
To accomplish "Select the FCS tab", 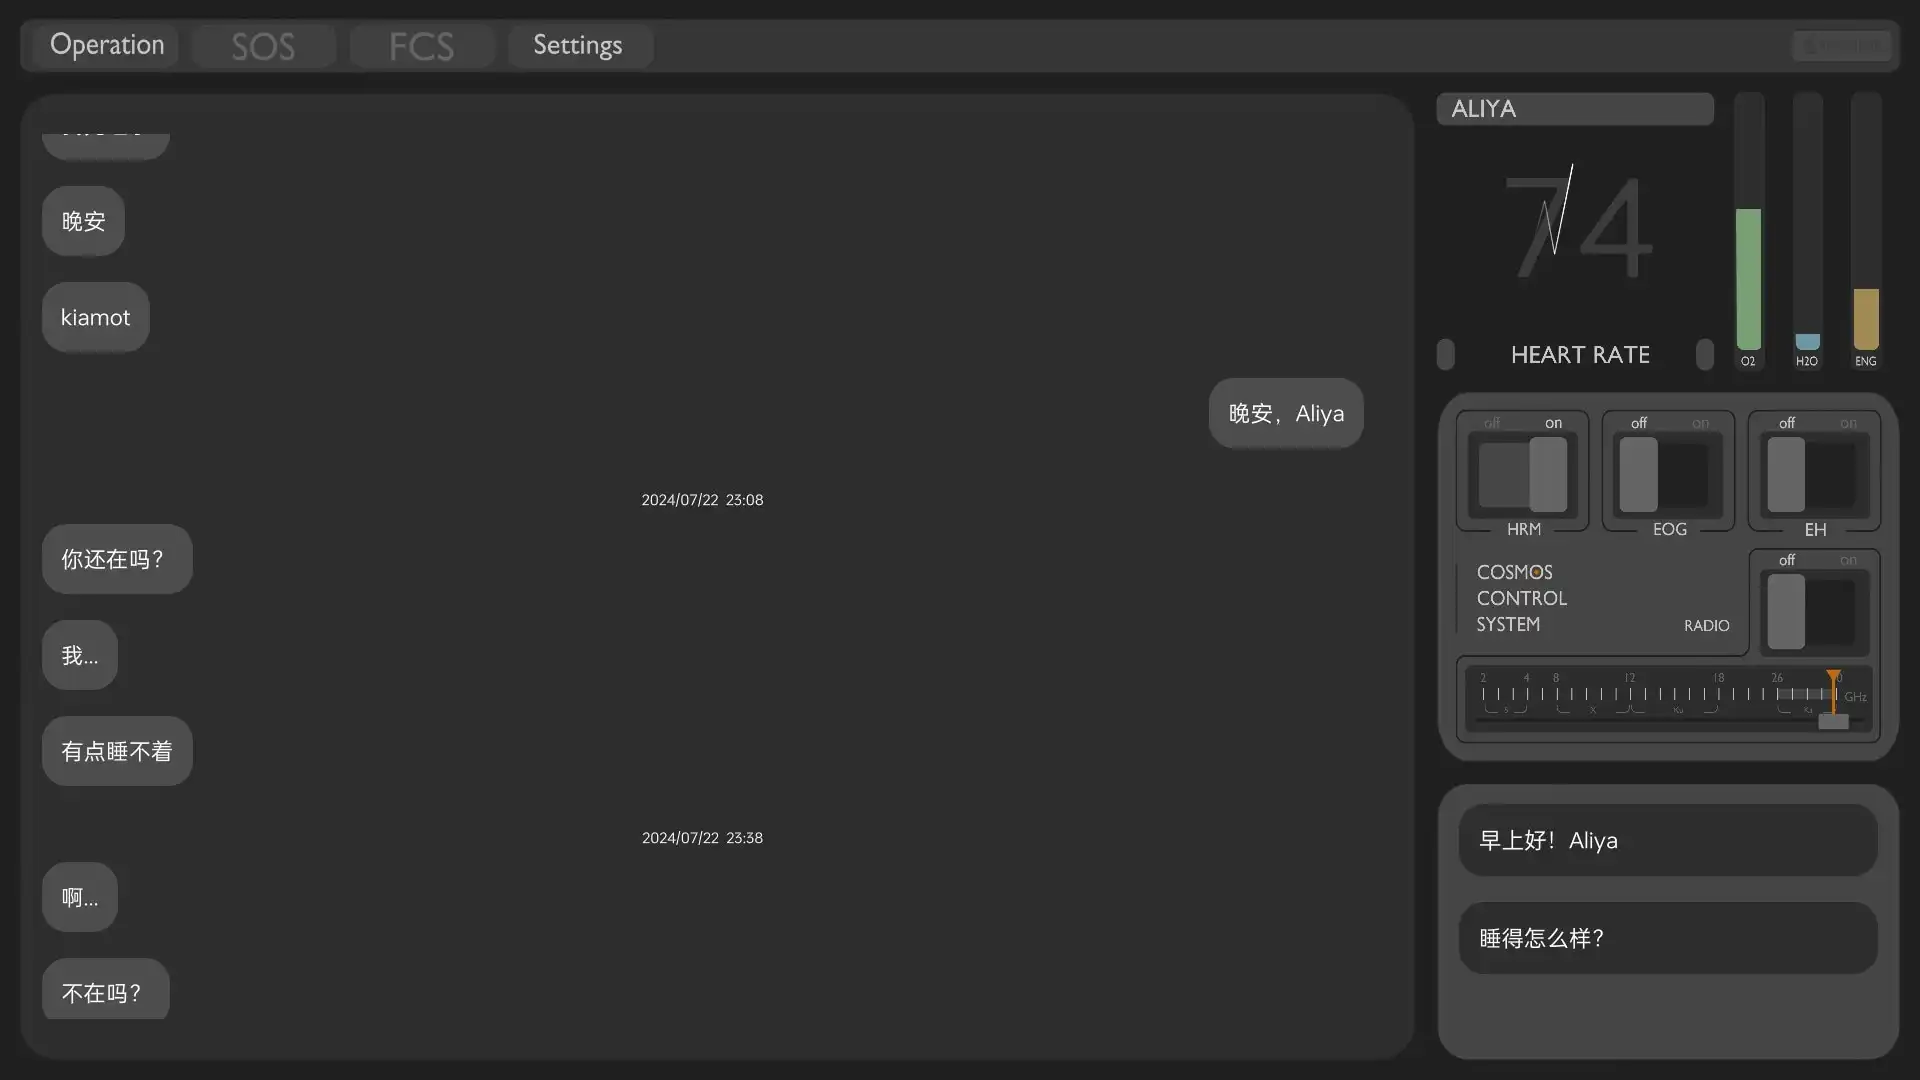I will [421, 45].
